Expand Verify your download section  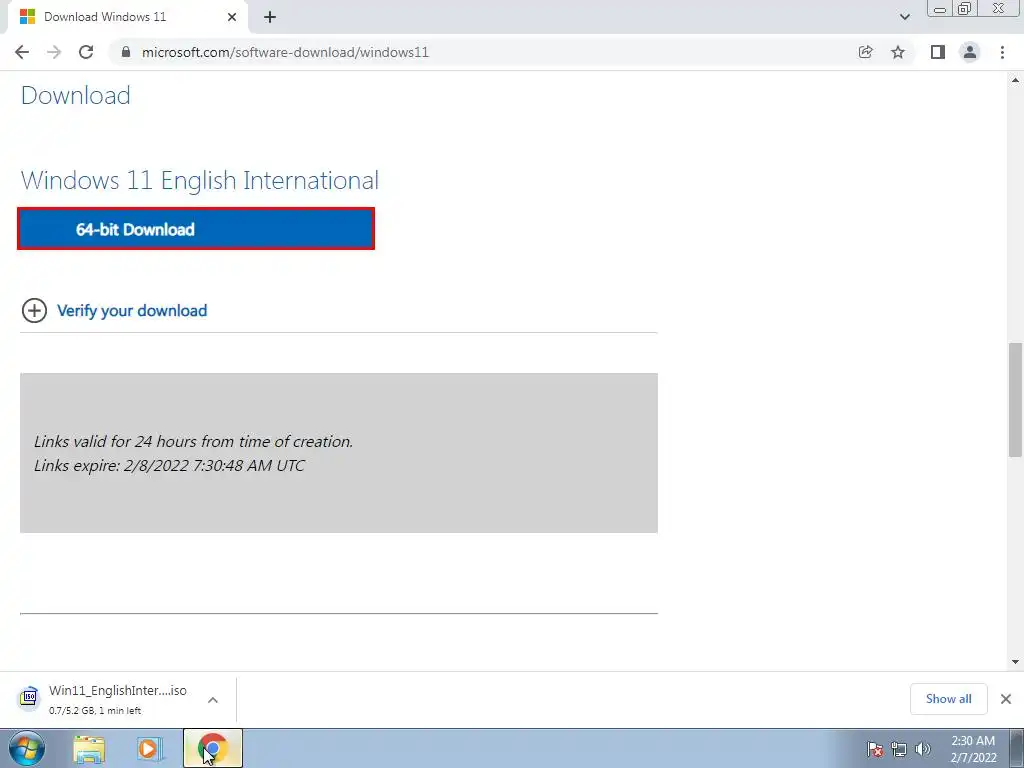(34, 311)
